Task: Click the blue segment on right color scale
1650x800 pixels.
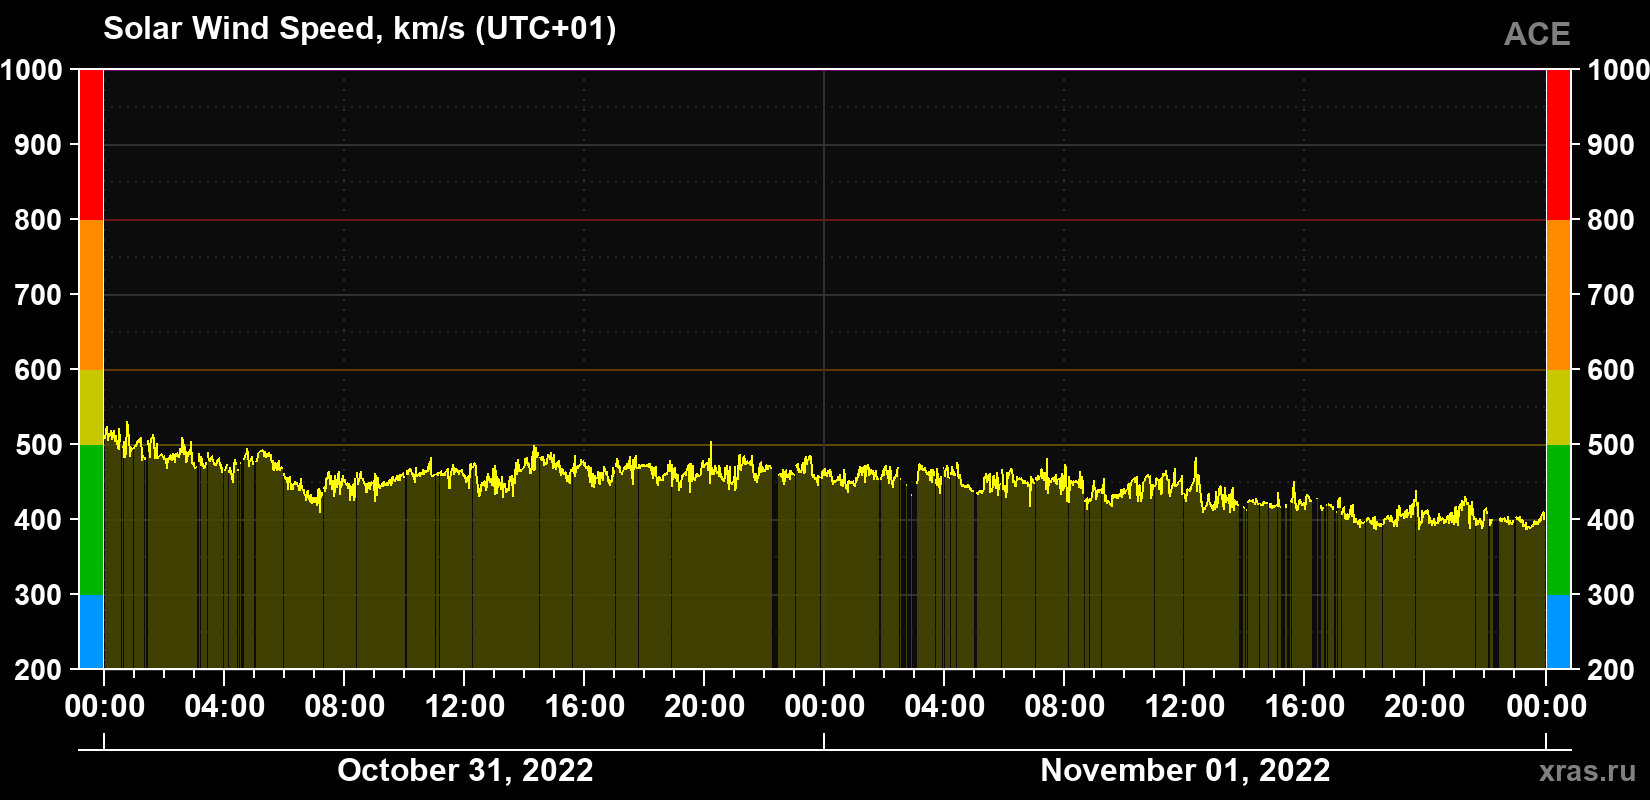Action: (1558, 632)
